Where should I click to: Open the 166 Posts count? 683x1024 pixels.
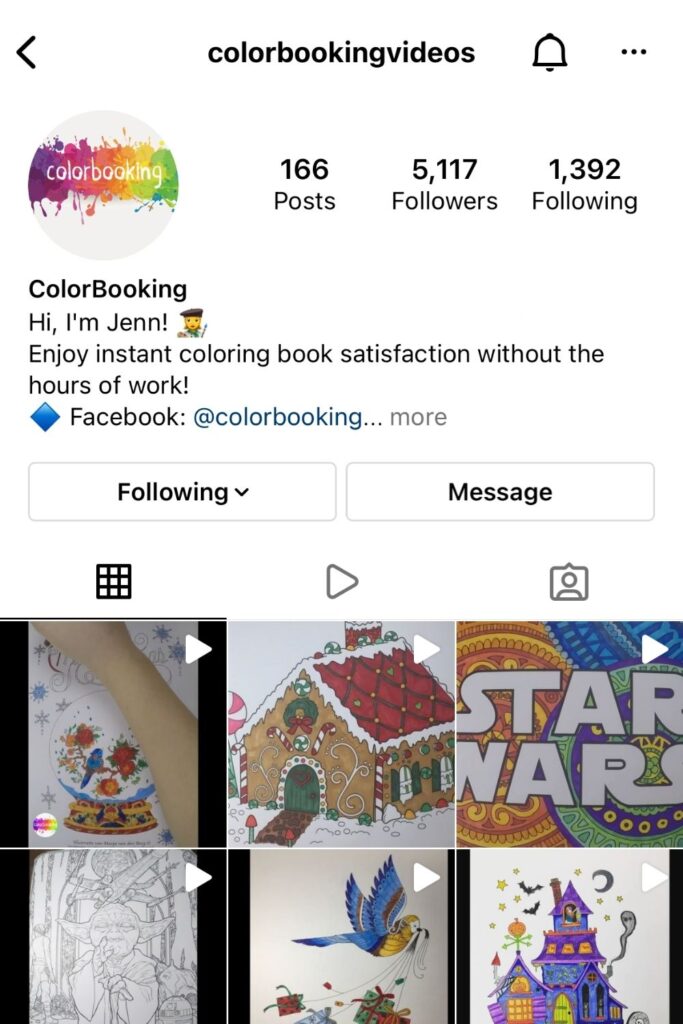[x=304, y=184]
